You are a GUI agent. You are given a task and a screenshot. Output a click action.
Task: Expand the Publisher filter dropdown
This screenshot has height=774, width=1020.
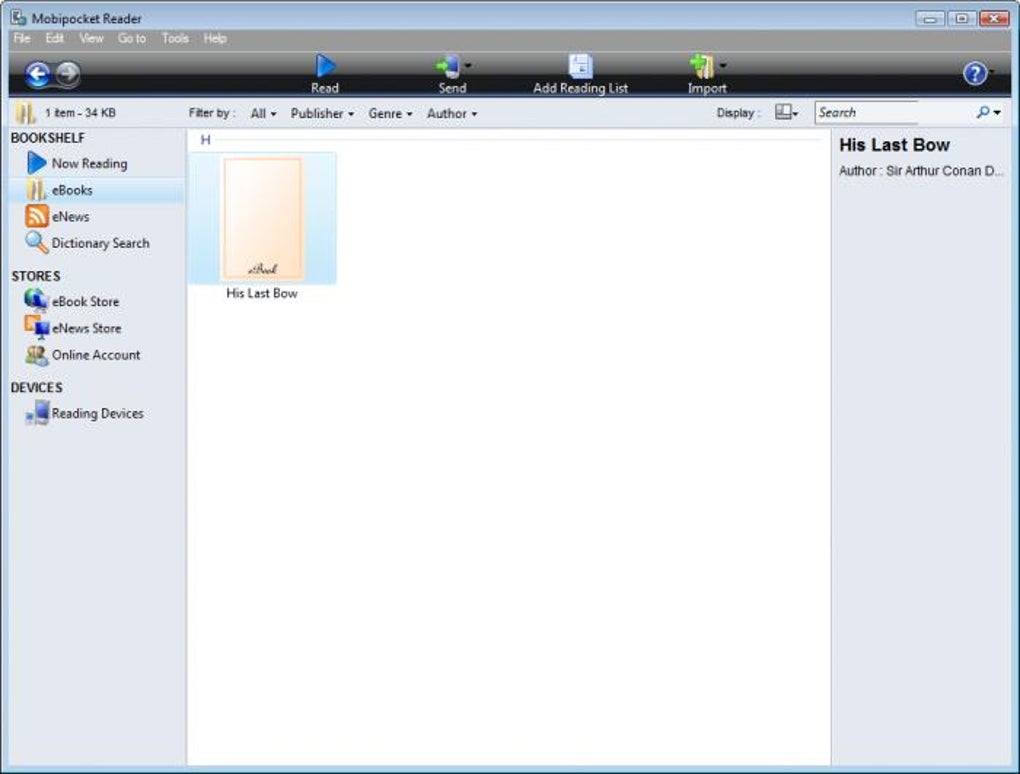coord(322,113)
